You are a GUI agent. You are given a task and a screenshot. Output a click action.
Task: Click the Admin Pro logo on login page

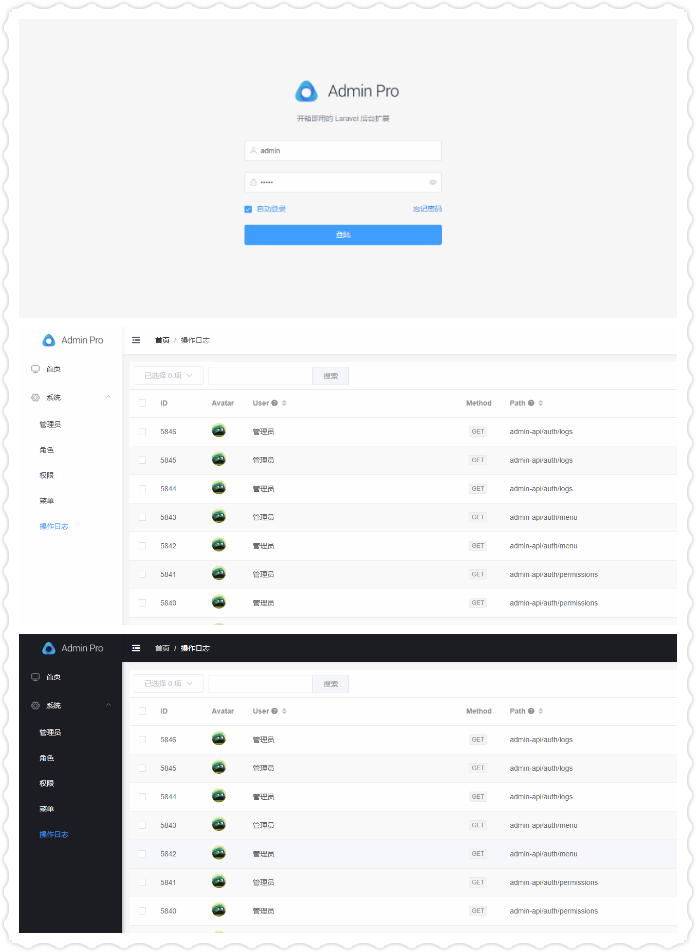click(x=306, y=91)
